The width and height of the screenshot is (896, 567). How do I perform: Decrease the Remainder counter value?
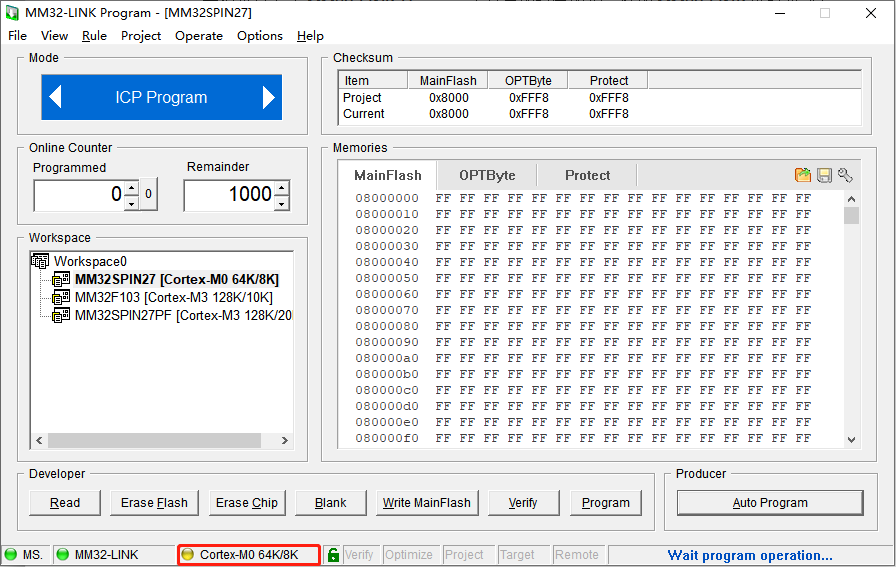coord(282,203)
